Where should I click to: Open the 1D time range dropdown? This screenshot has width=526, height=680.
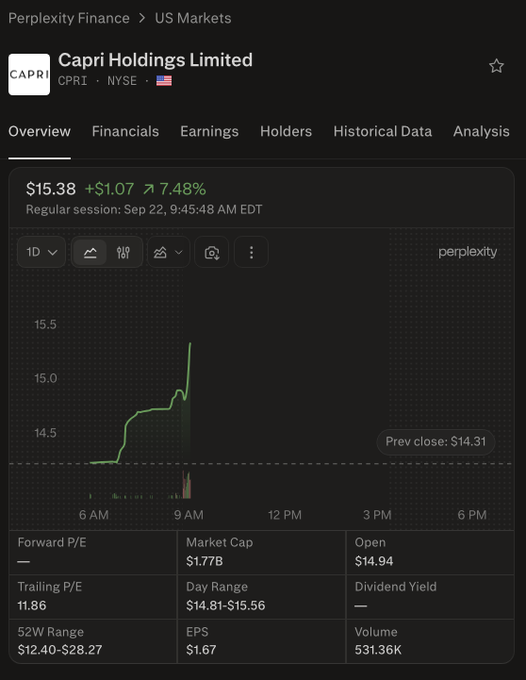[x=42, y=252]
